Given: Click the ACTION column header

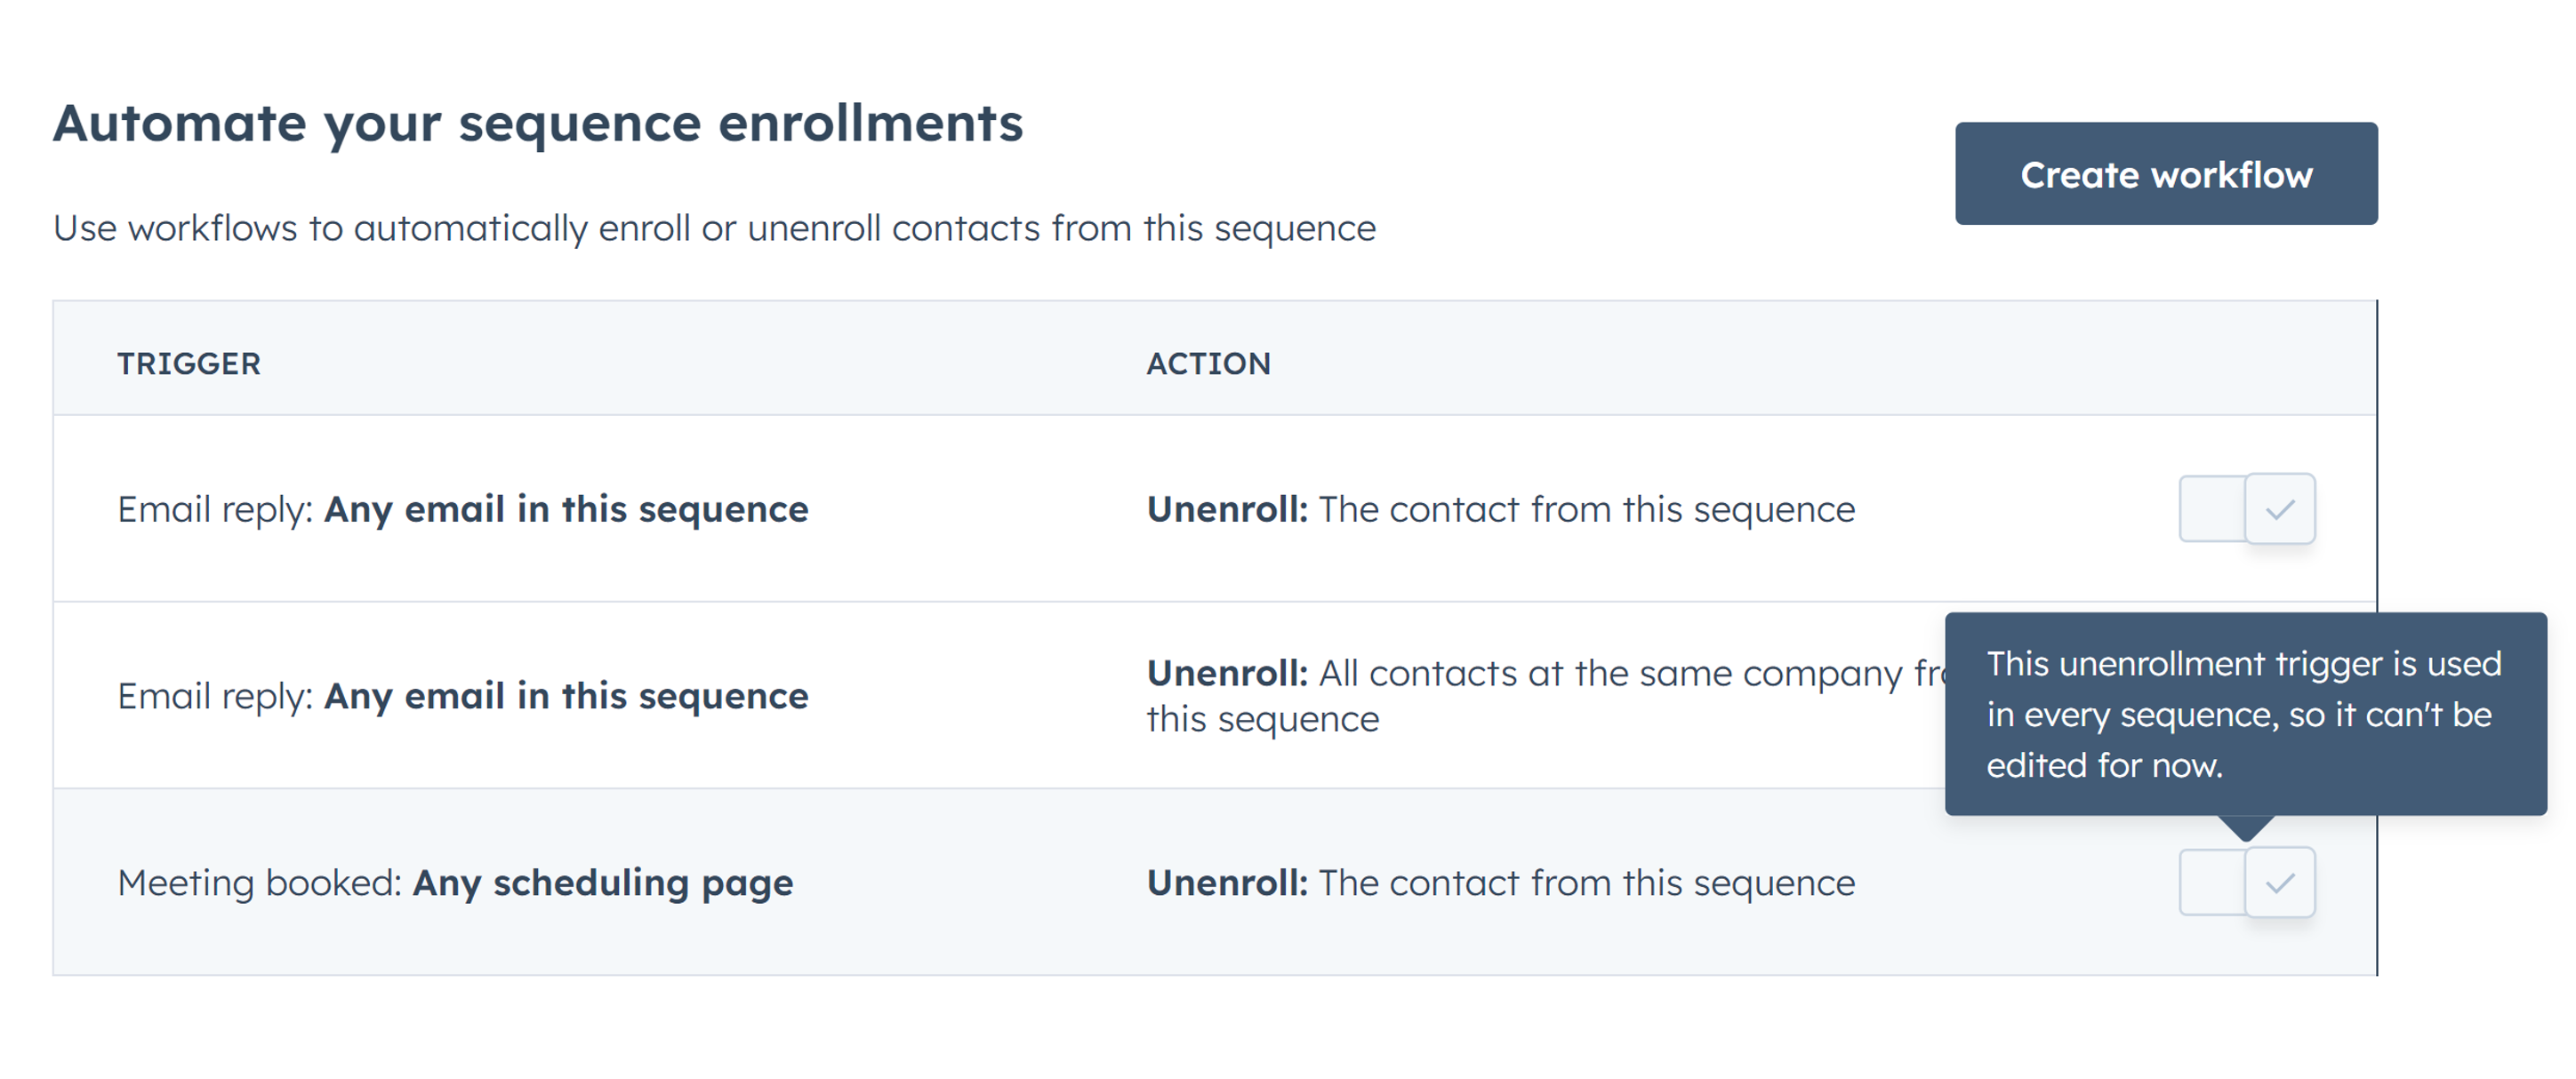Looking at the screenshot, I should [x=1208, y=363].
